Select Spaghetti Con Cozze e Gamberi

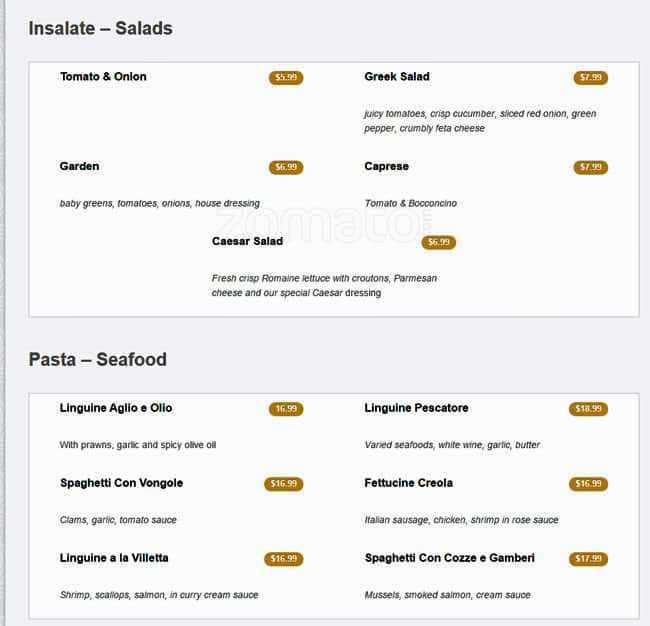[x=449, y=558]
